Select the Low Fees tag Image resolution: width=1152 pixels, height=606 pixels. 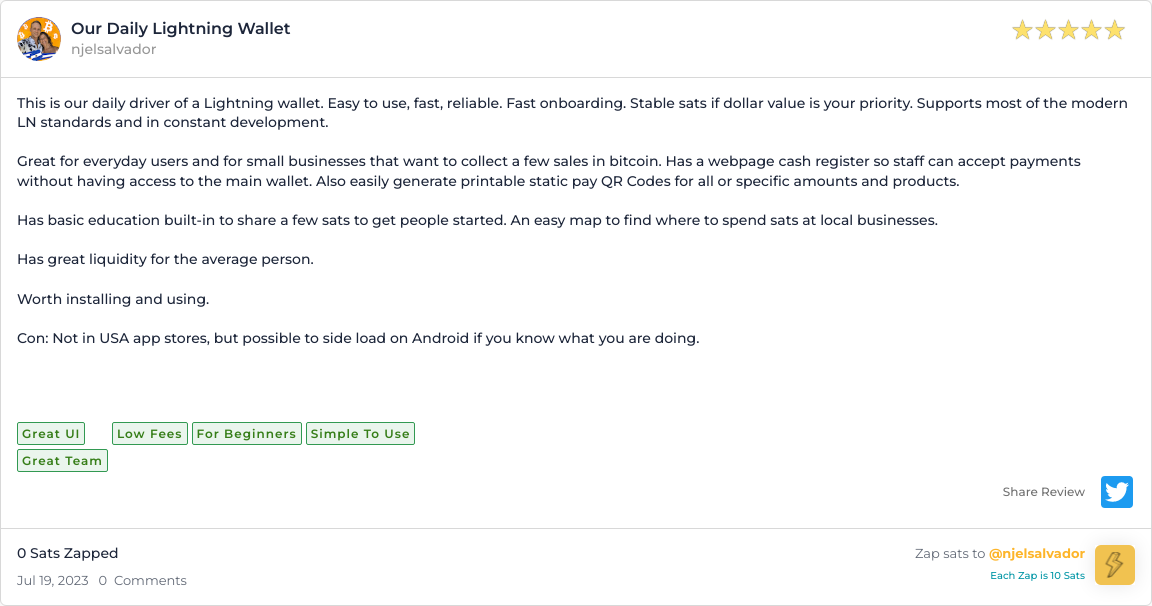click(149, 434)
